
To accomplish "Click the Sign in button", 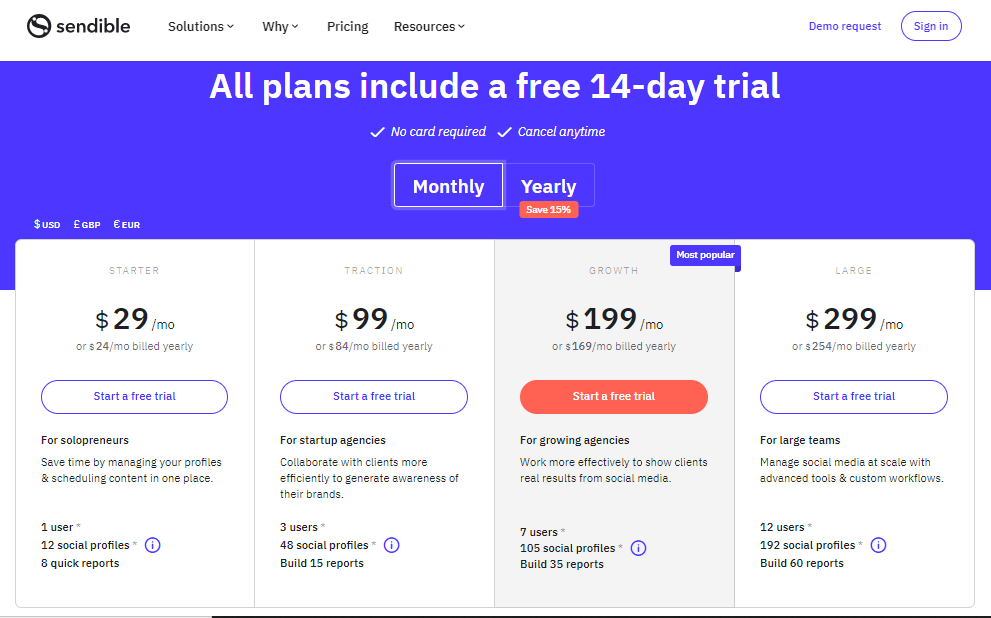I will (931, 27).
